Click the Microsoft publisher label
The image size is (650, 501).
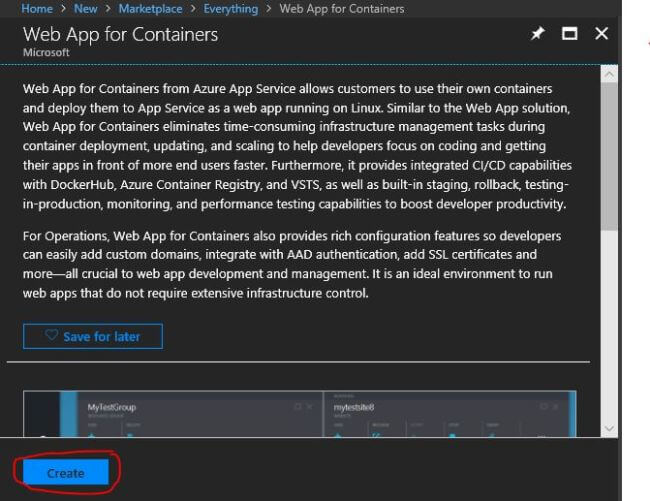tap(46, 51)
